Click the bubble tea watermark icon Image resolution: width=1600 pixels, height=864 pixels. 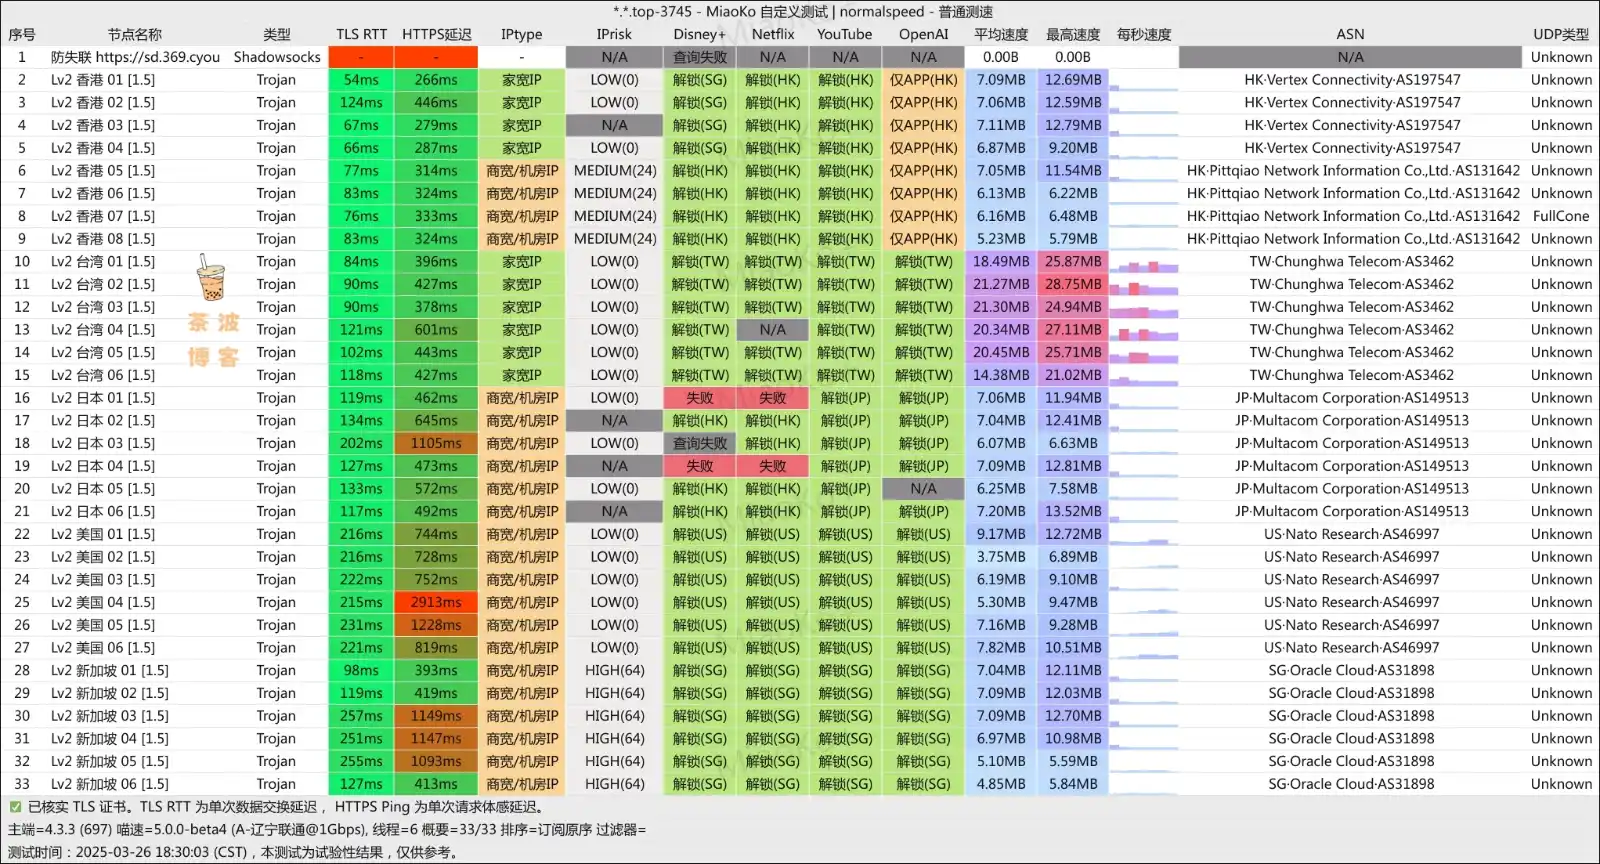[210, 278]
